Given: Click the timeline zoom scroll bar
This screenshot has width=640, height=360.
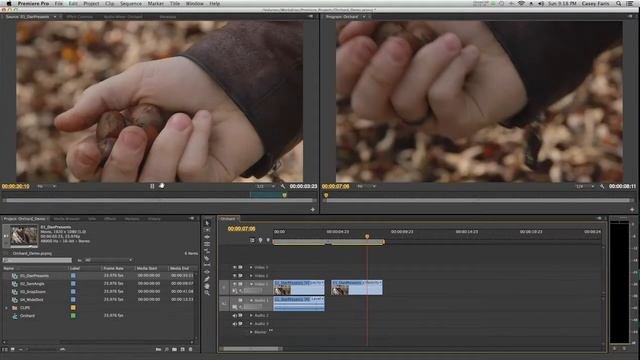Looking at the screenshot, I should click(x=250, y=349).
